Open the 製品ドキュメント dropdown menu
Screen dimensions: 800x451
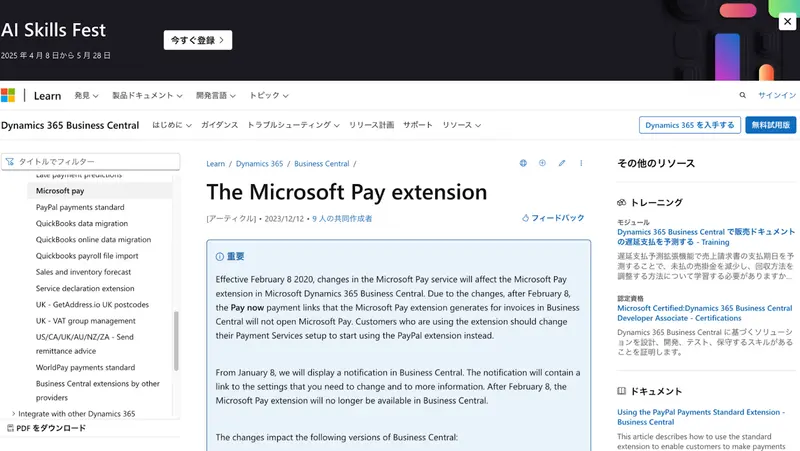[147, 95]
